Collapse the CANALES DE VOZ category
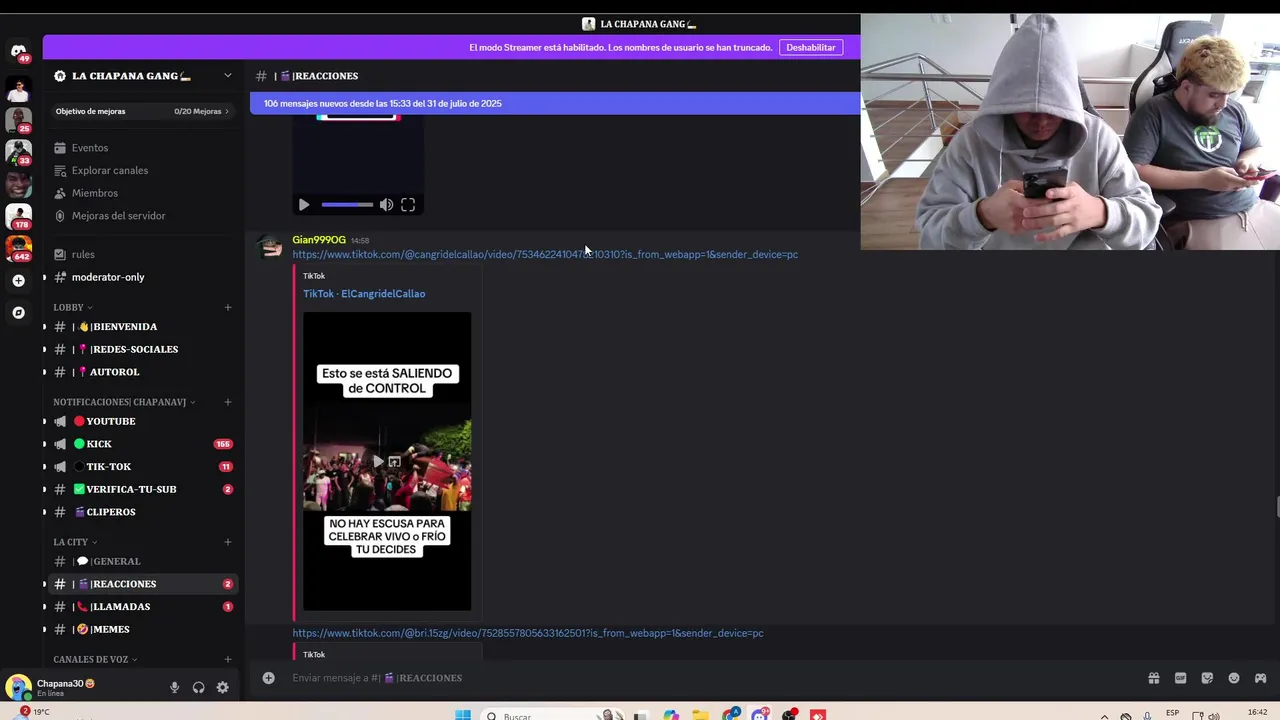The image size is (1280, 720). pos(95,659)
